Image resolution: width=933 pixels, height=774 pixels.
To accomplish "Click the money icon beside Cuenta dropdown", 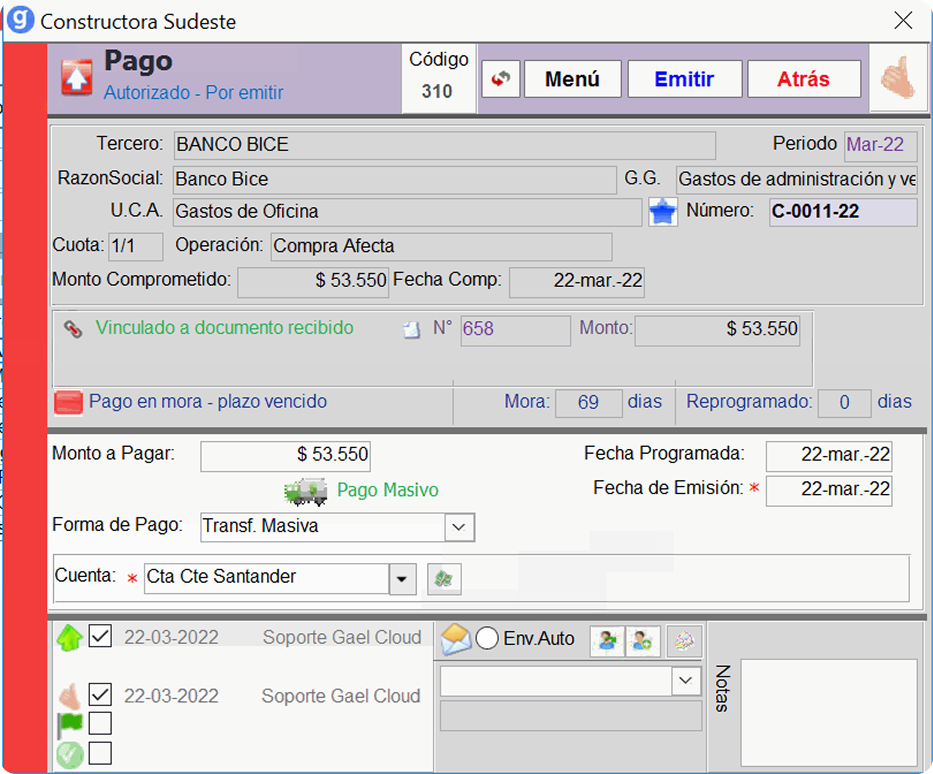I will (444, 578).
